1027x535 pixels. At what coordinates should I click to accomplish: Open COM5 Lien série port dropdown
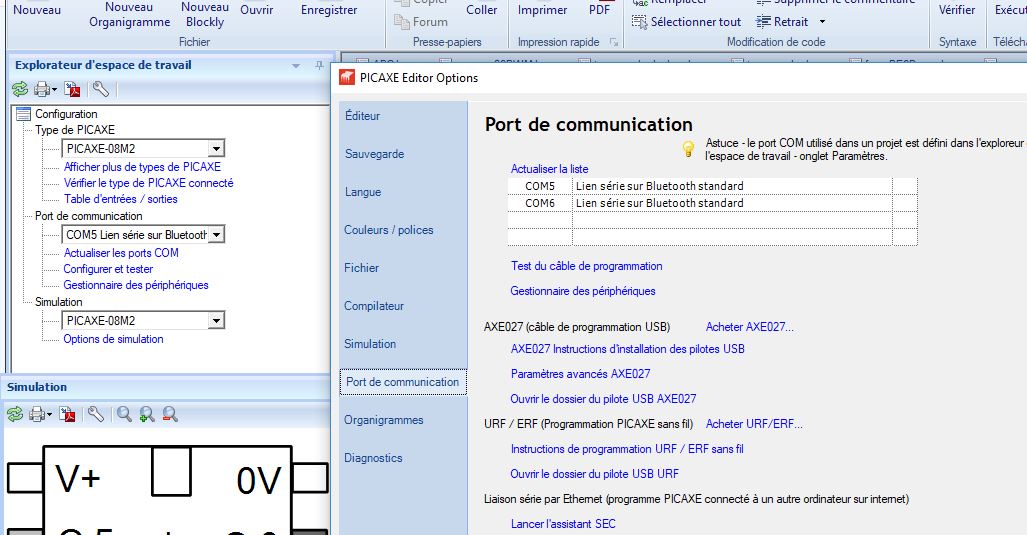(x=216, y=234)
